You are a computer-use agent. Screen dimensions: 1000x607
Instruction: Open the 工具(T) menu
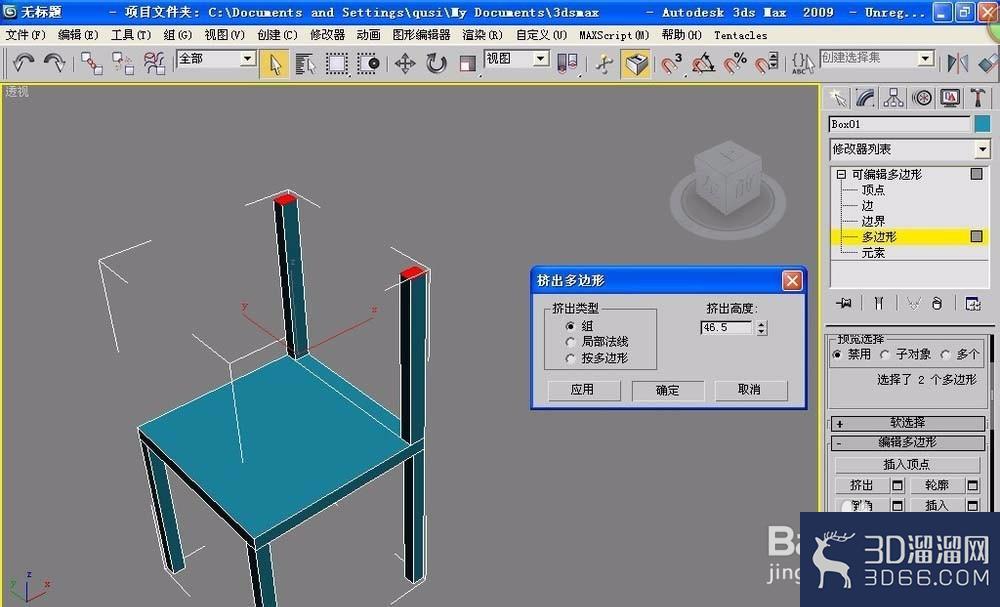click(131, 35)
